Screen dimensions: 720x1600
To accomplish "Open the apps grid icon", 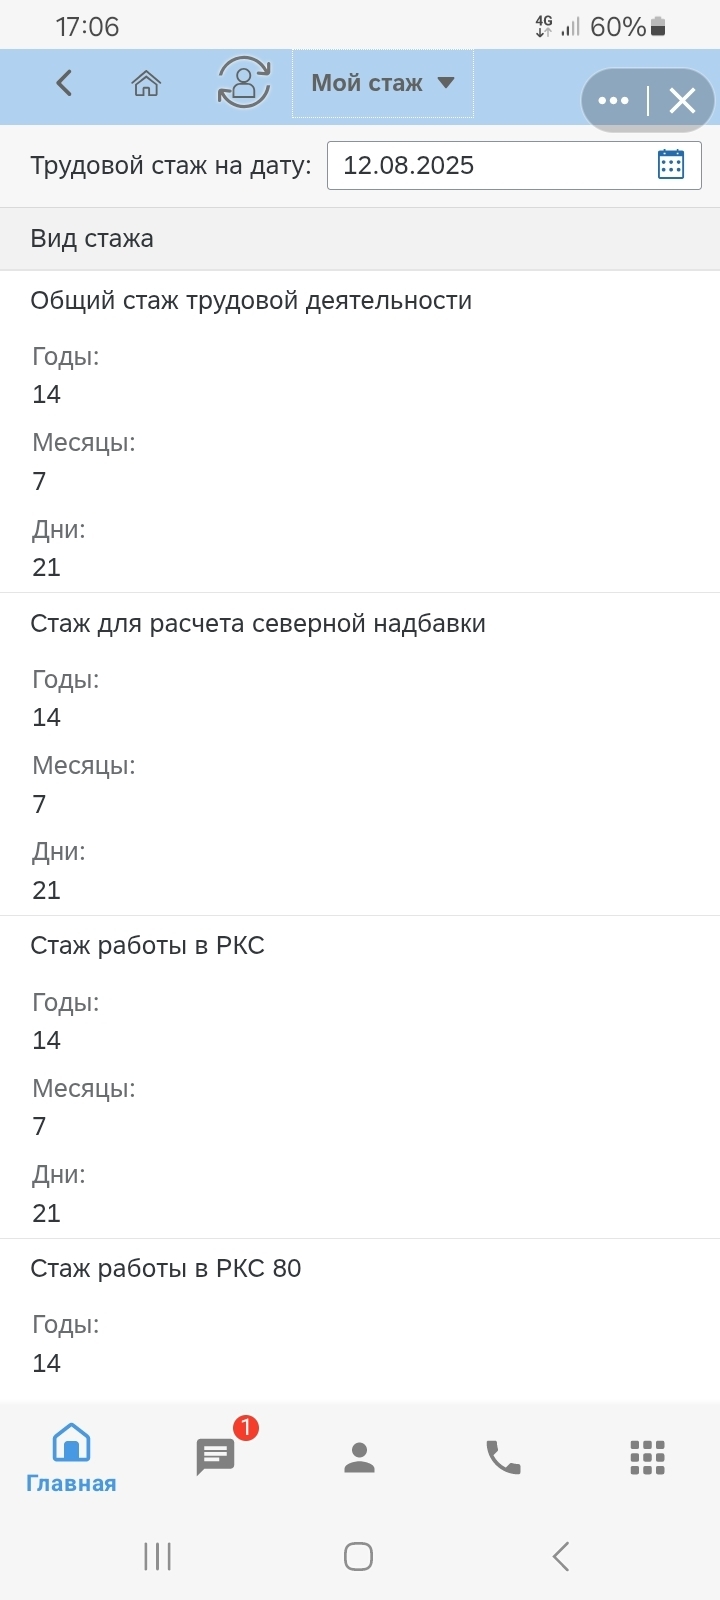I will coord(647,1457).
